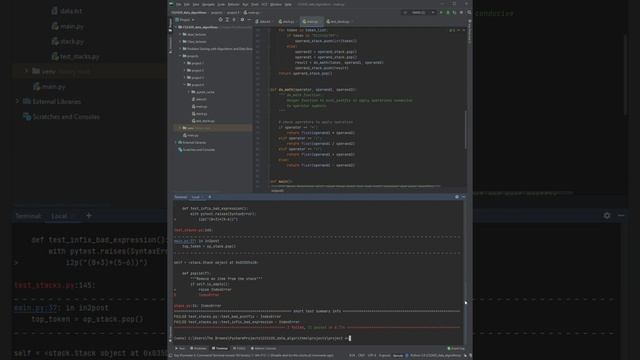The height and width of the screenshot is (360, 640).
Task: Expand the .pytest_cache folder
Action: pos(189,92)
